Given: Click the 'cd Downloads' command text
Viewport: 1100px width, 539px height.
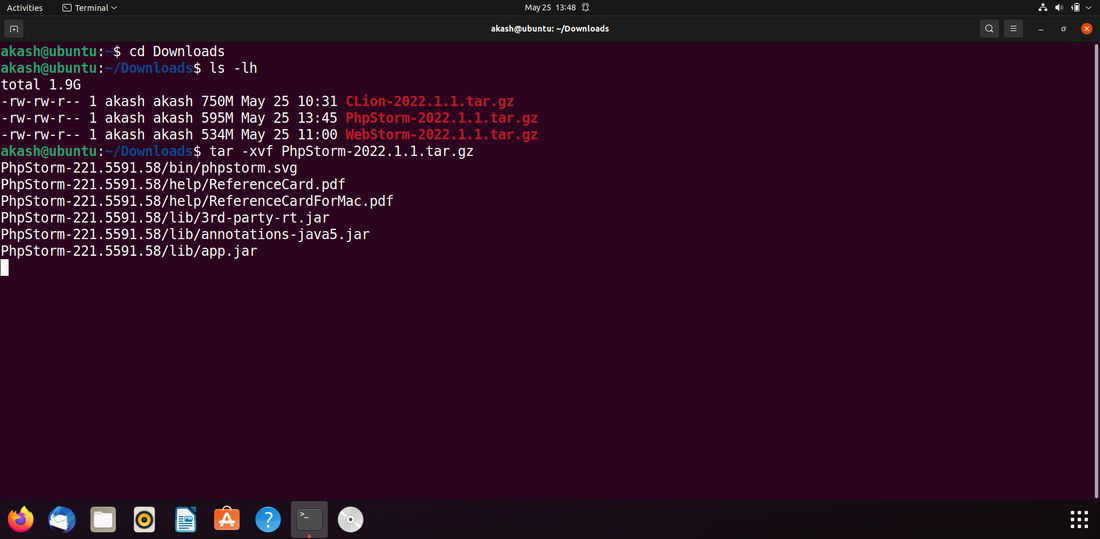Looking at the screenshot, I should pos(177,52).
